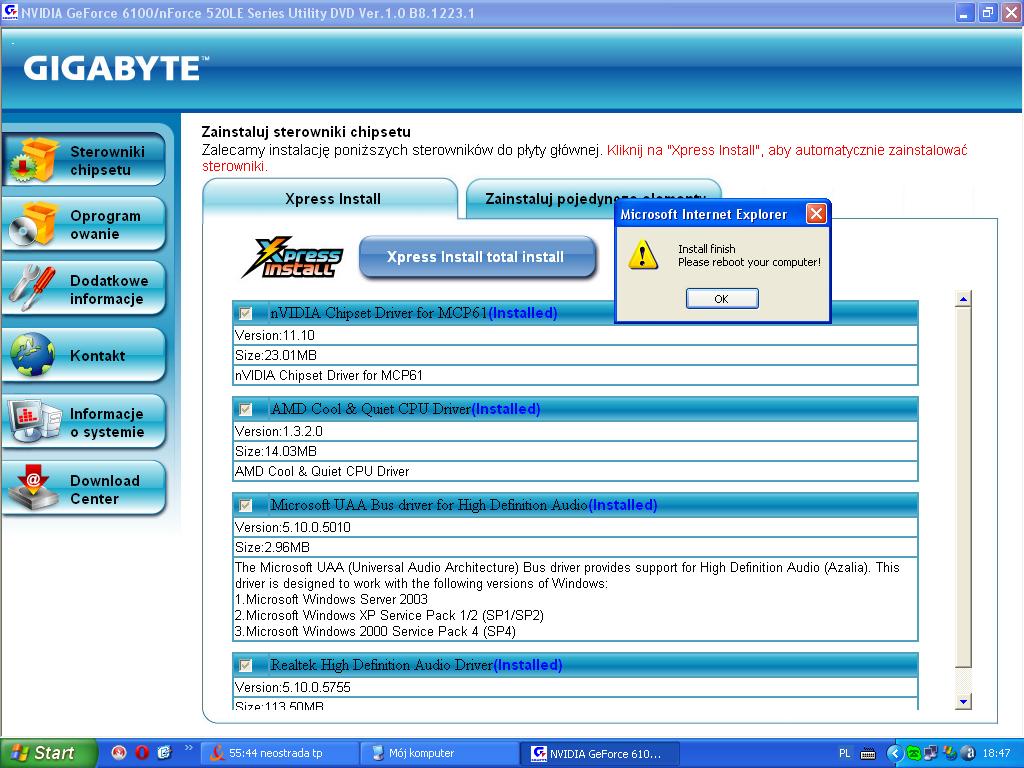Click the network computers tray icon
The height and width of the screenshot is (768, 1024).
point(931,754)
